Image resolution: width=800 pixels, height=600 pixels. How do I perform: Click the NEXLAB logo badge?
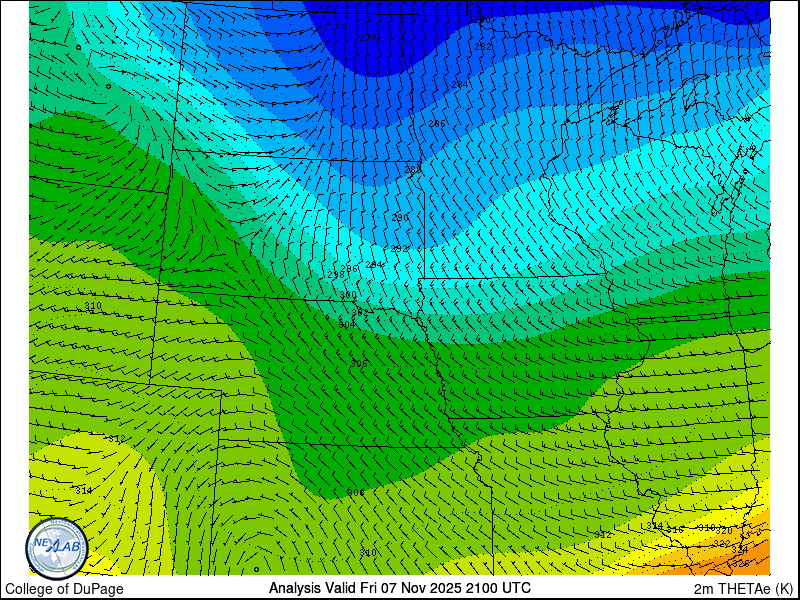click(57, 549)
